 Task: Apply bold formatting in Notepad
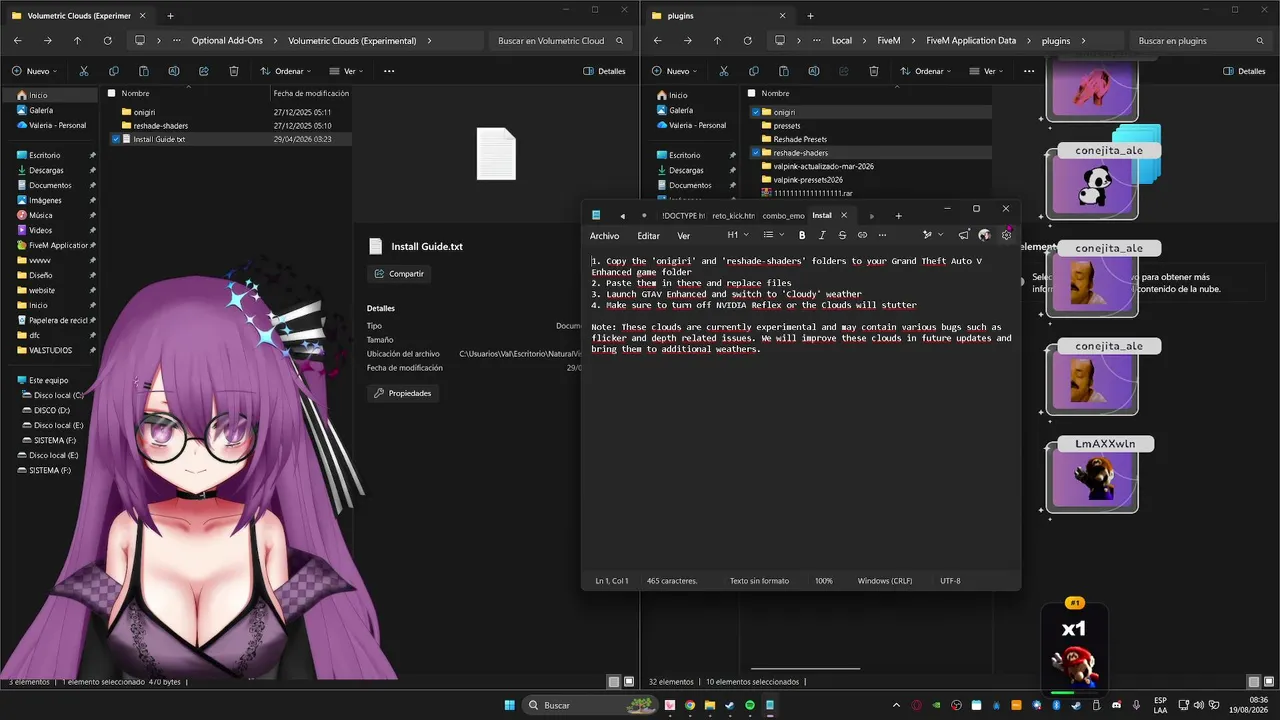802,235
